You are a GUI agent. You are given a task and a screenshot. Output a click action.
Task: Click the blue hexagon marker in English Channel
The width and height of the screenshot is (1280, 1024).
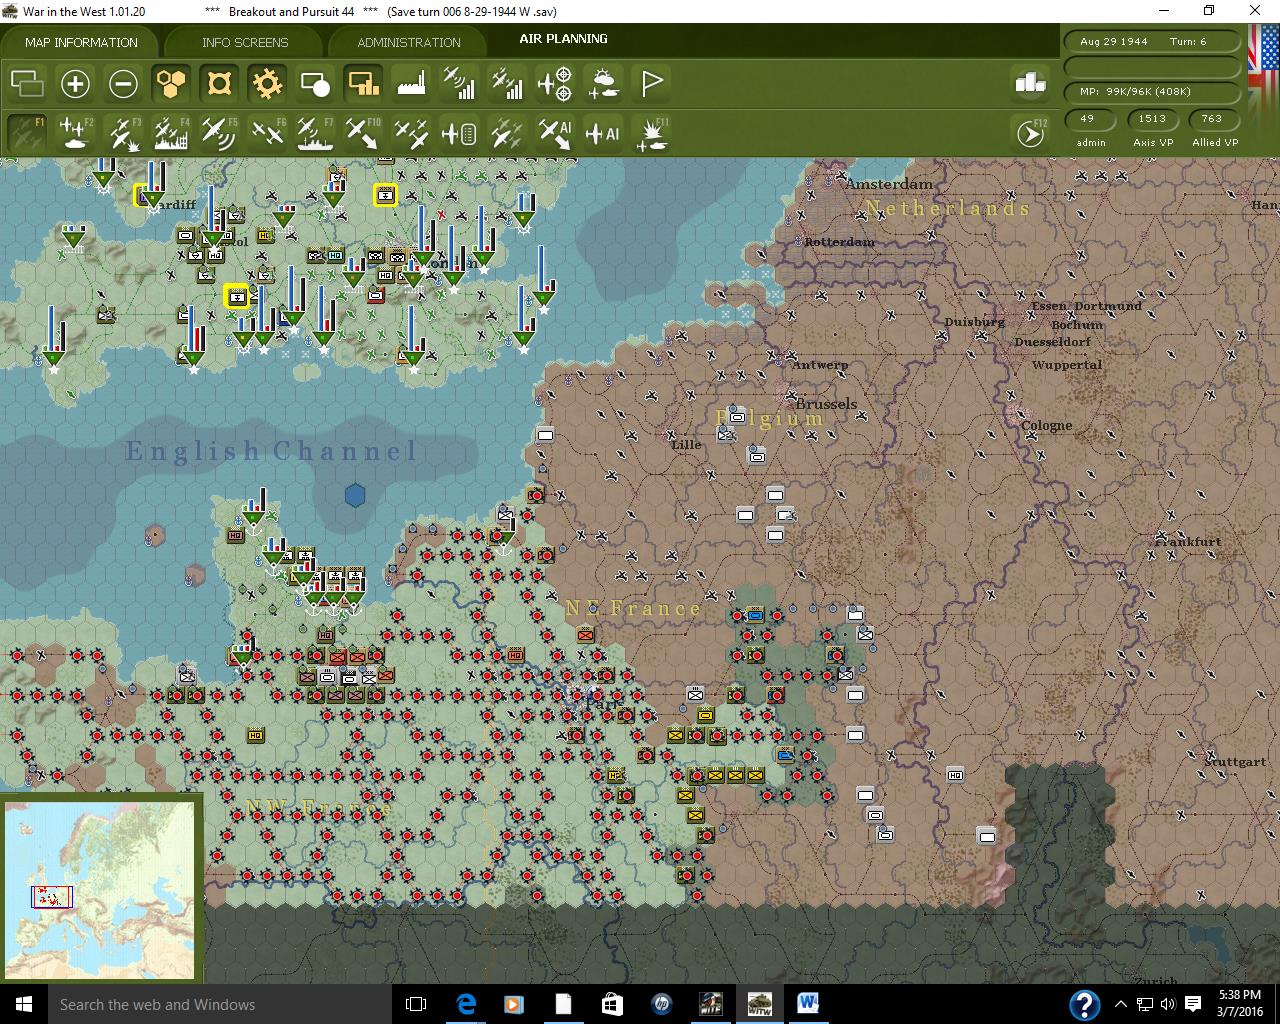tap(355, 495)
